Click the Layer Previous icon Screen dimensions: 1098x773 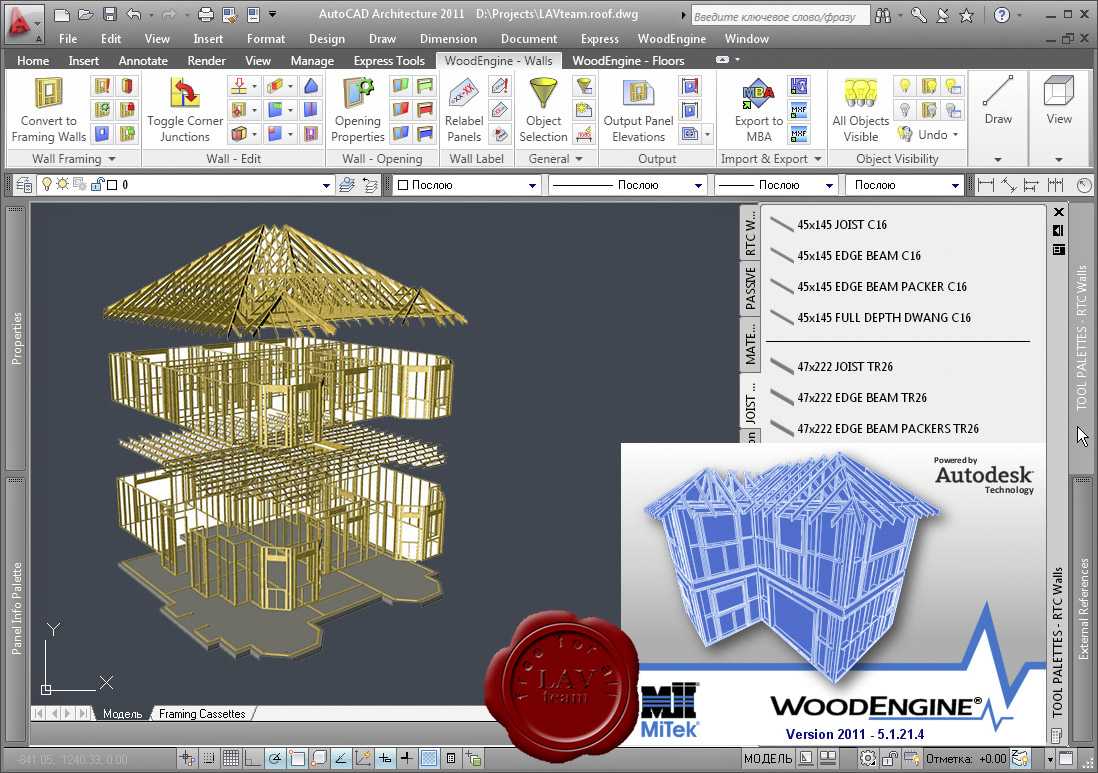[x=370, y=185]
